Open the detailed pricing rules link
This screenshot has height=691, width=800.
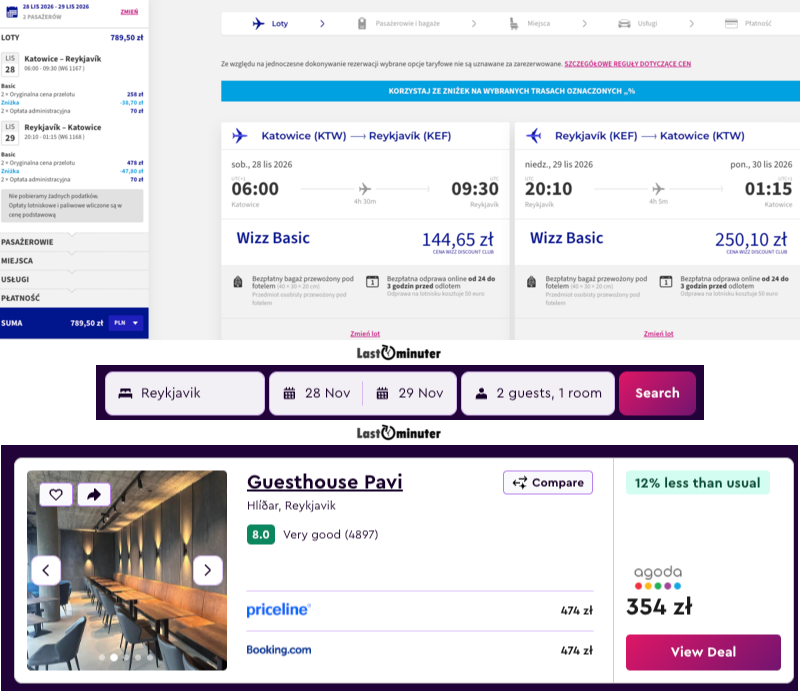coord(628,64)
